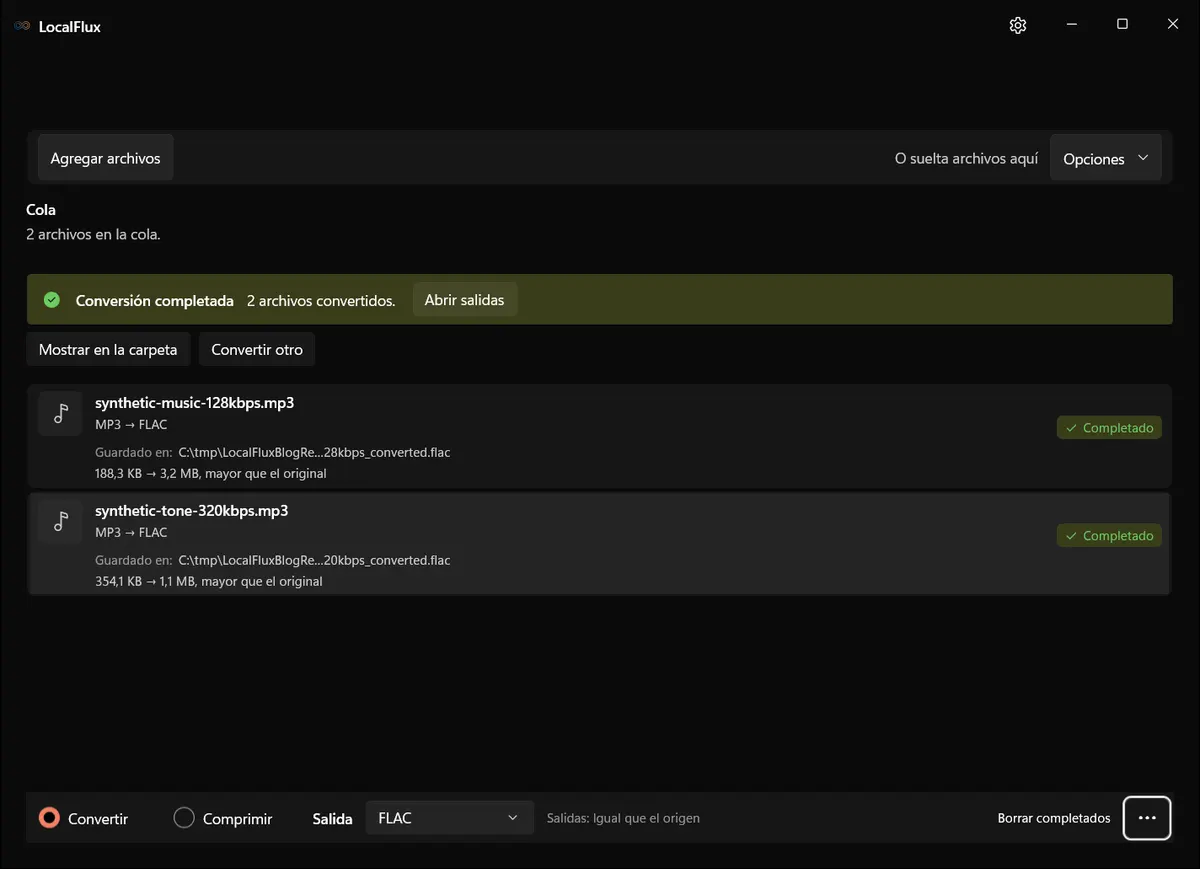
Task: Click 'Salidas: Igual que el origen' text
Action: click(623, 818)
